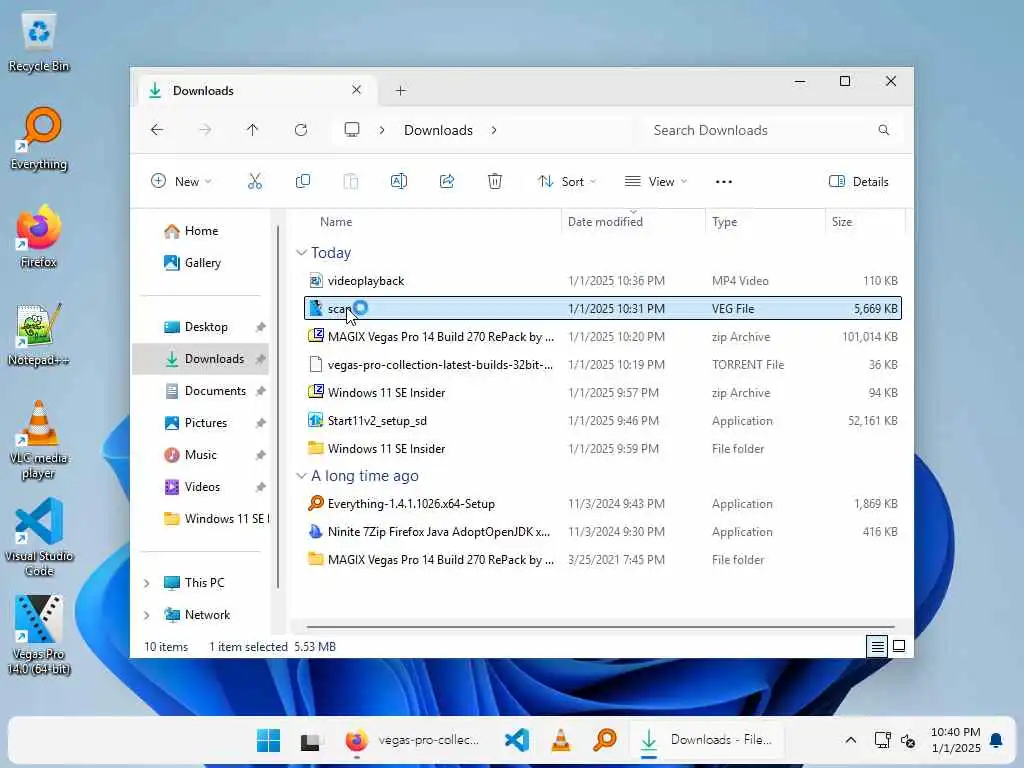Screen dimensions: 1024x768
Task: Click the Cut scissors icon in toolbar
Action: [x=255, y=182]
